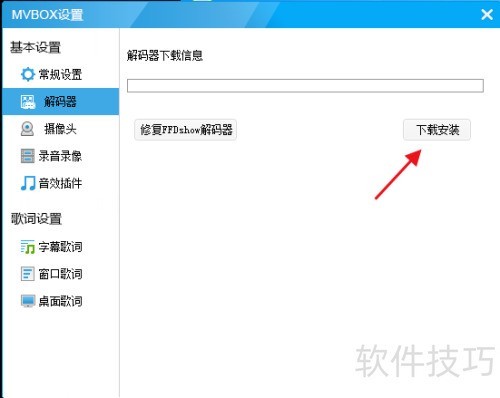Viewport: 500px width, 398px height.
Task: Open the 桌面歌词 settings
Action: [61, 301]
